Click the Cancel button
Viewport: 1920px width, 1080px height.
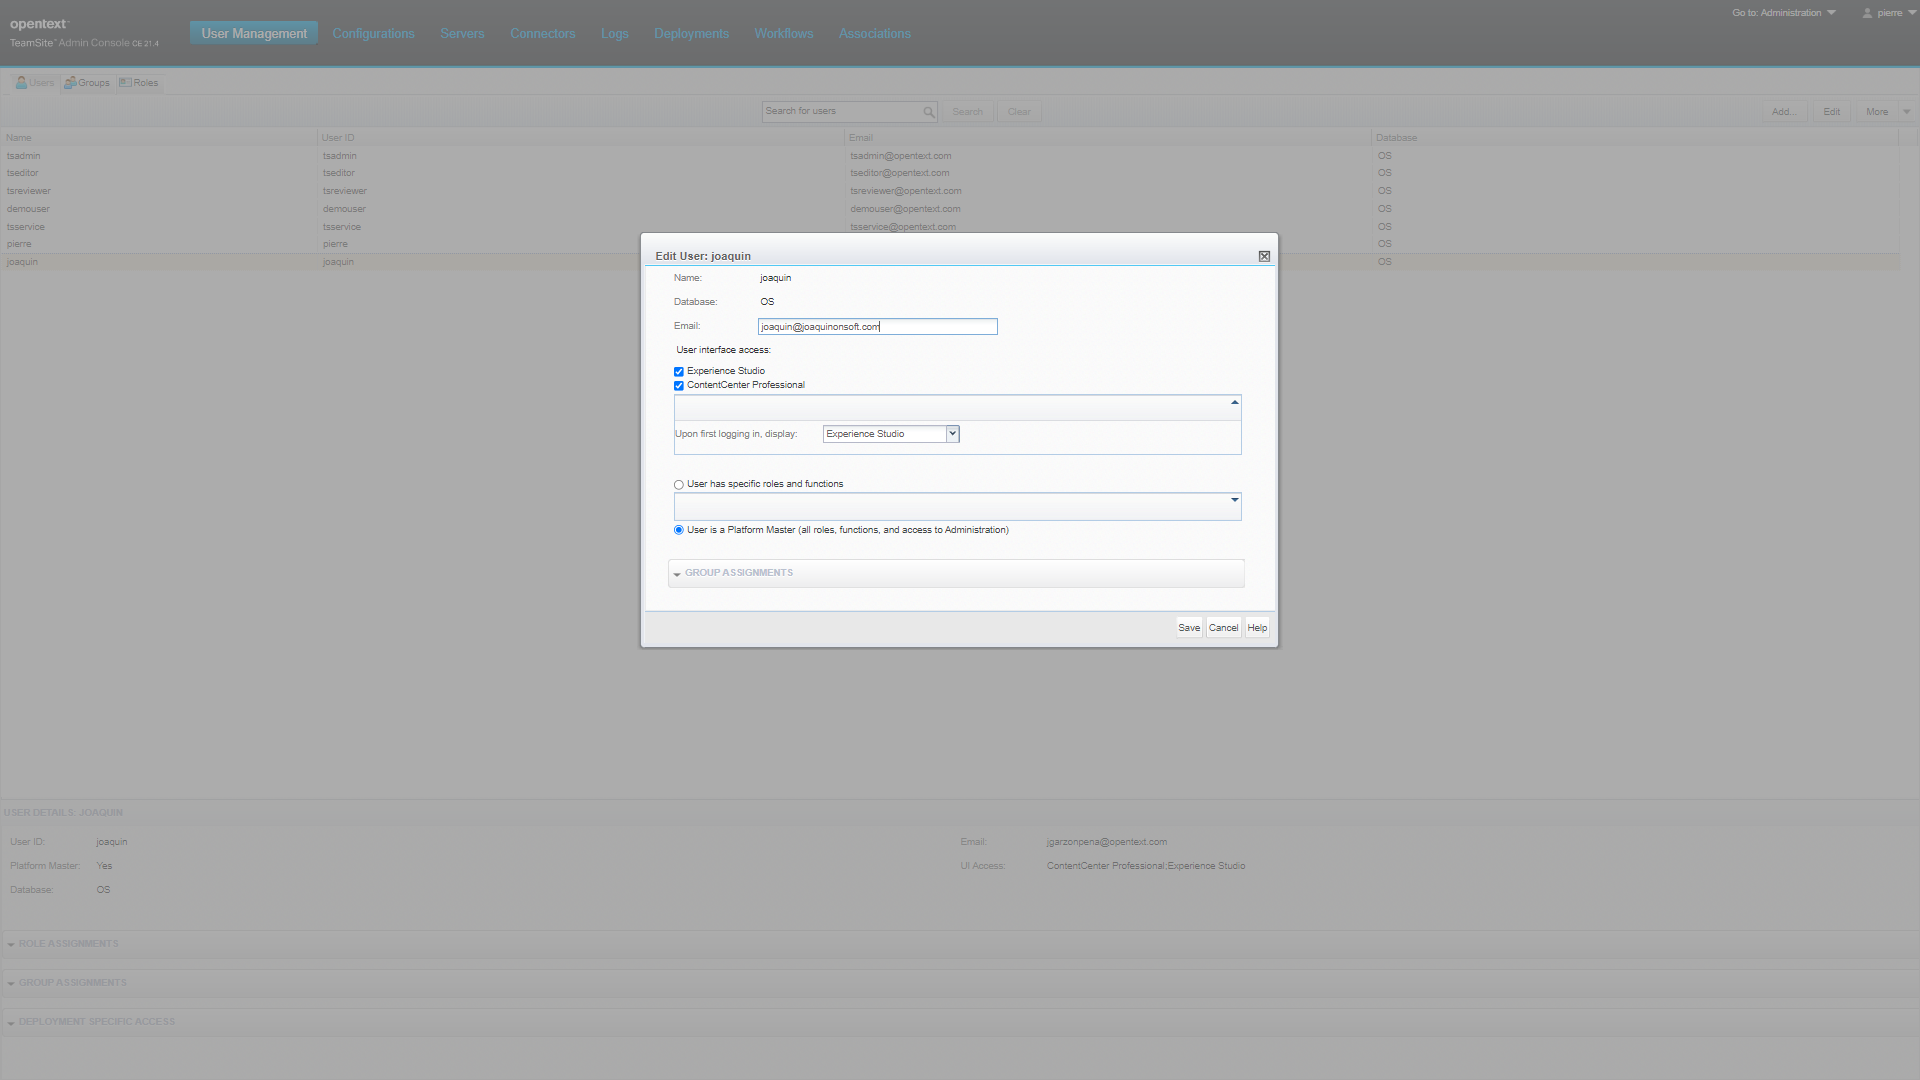click(x=1223, y=628)
